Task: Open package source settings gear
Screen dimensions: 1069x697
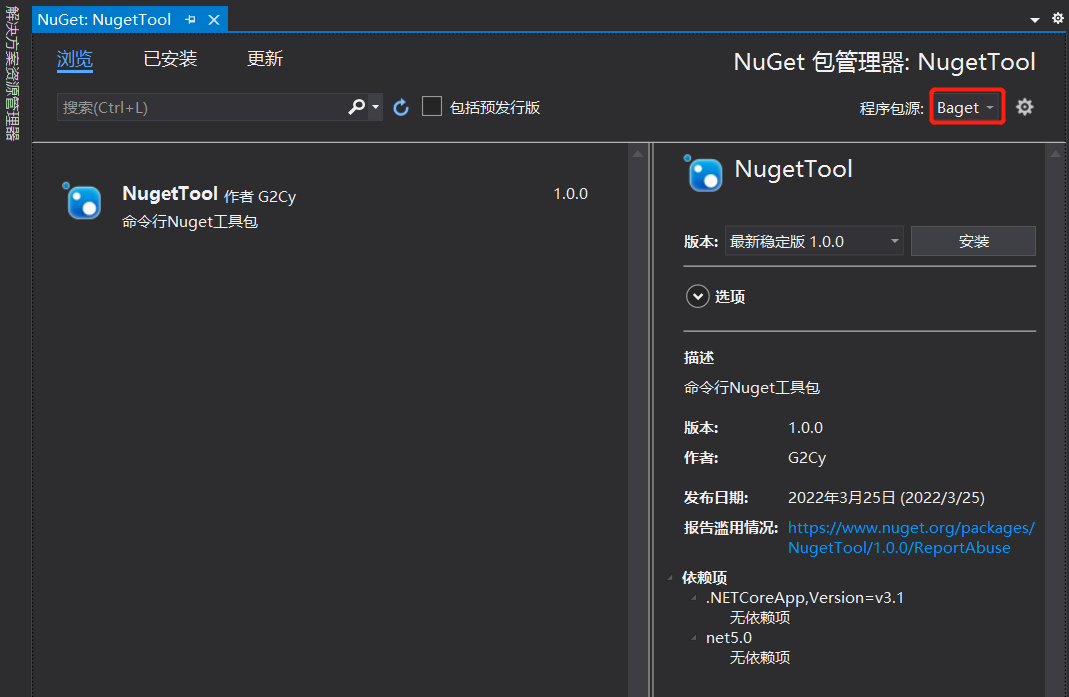Action: pyautogui.click(x=1024, y=107)
